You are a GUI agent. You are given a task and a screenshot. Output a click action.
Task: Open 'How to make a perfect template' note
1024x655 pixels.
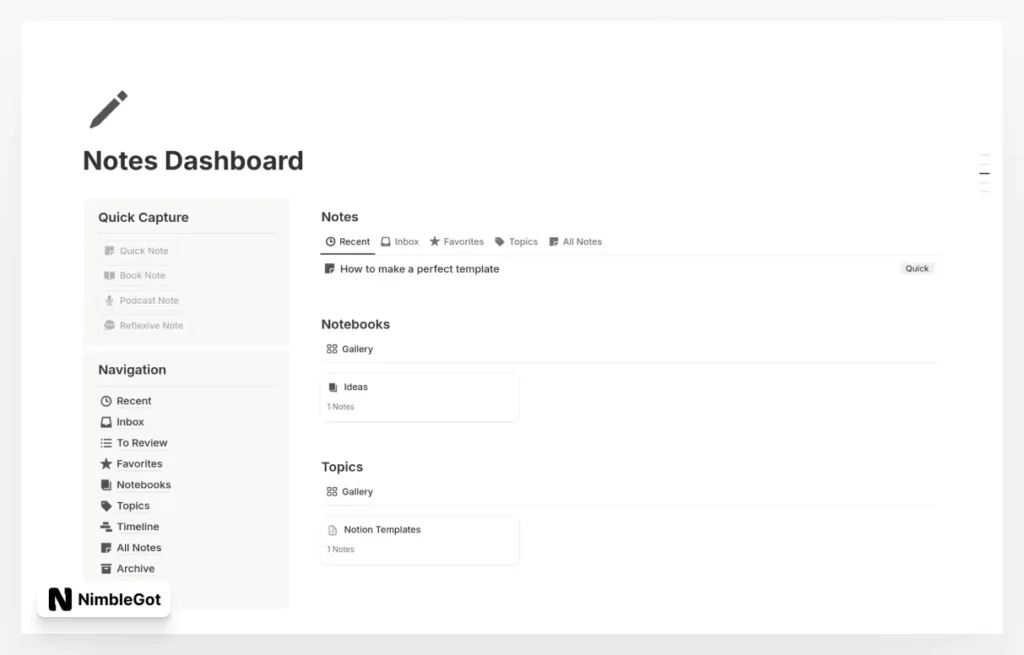420,268
